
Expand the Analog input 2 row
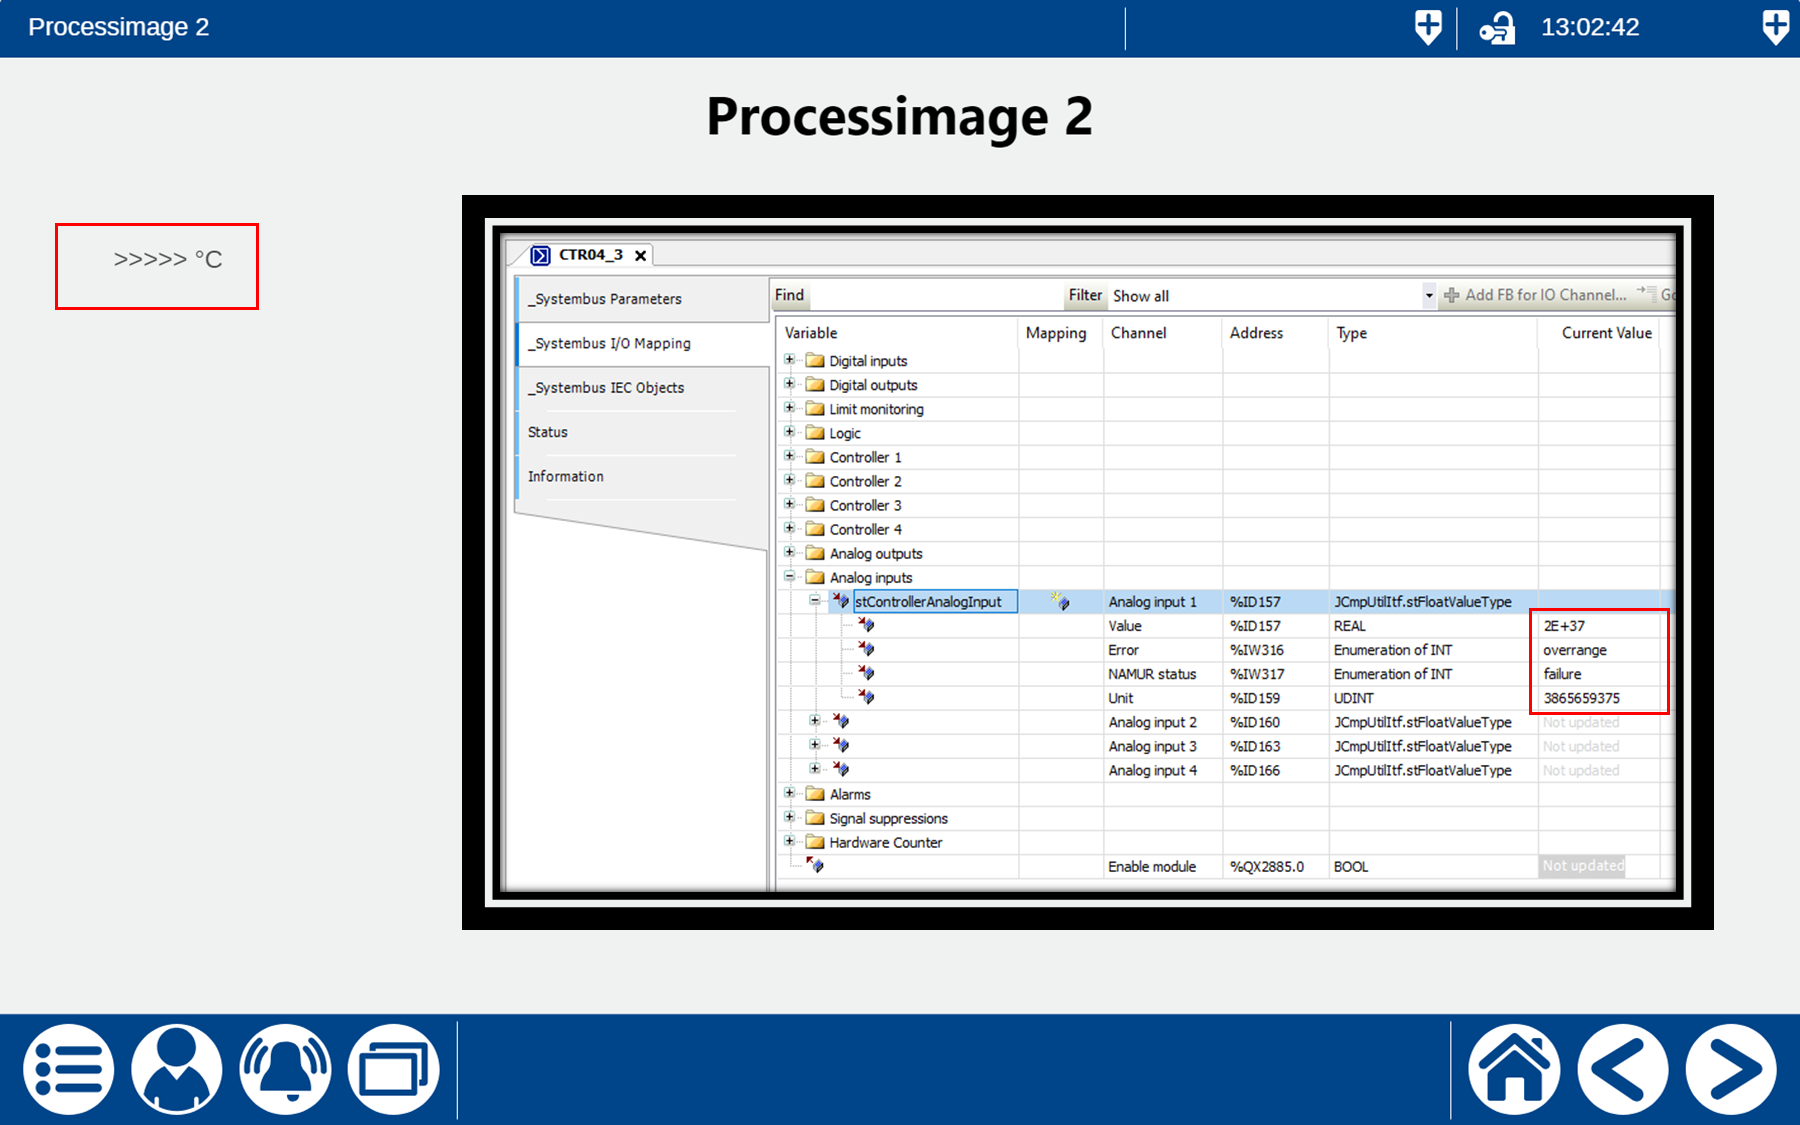pos(815,721)
